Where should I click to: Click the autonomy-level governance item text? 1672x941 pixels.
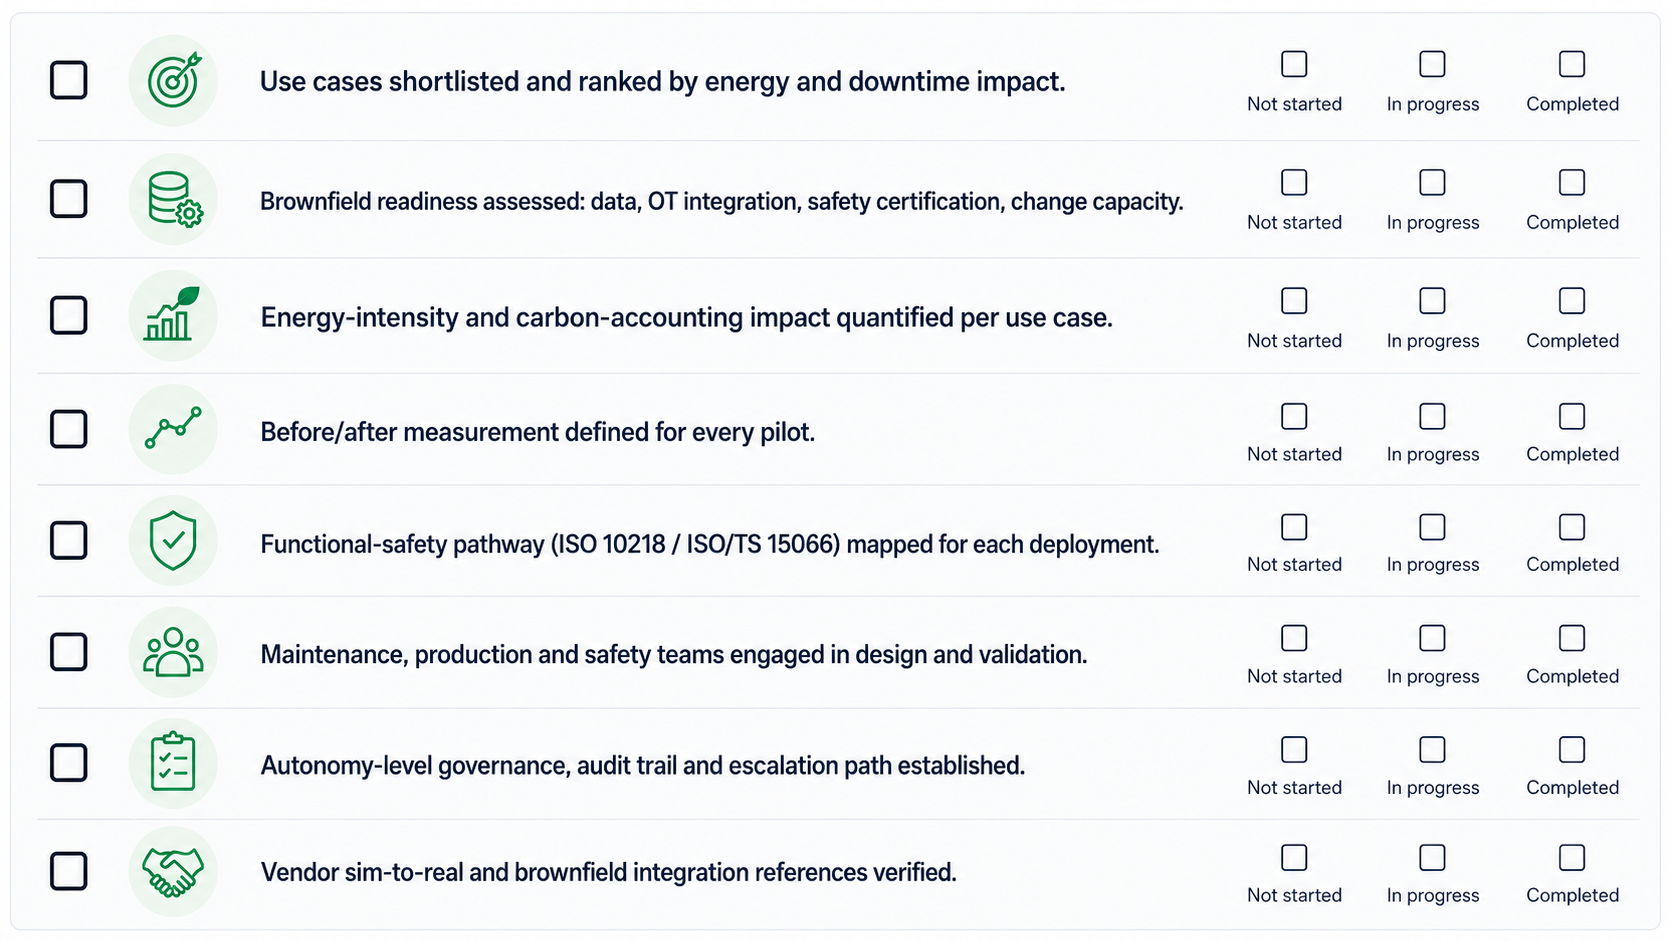[643, 766]
